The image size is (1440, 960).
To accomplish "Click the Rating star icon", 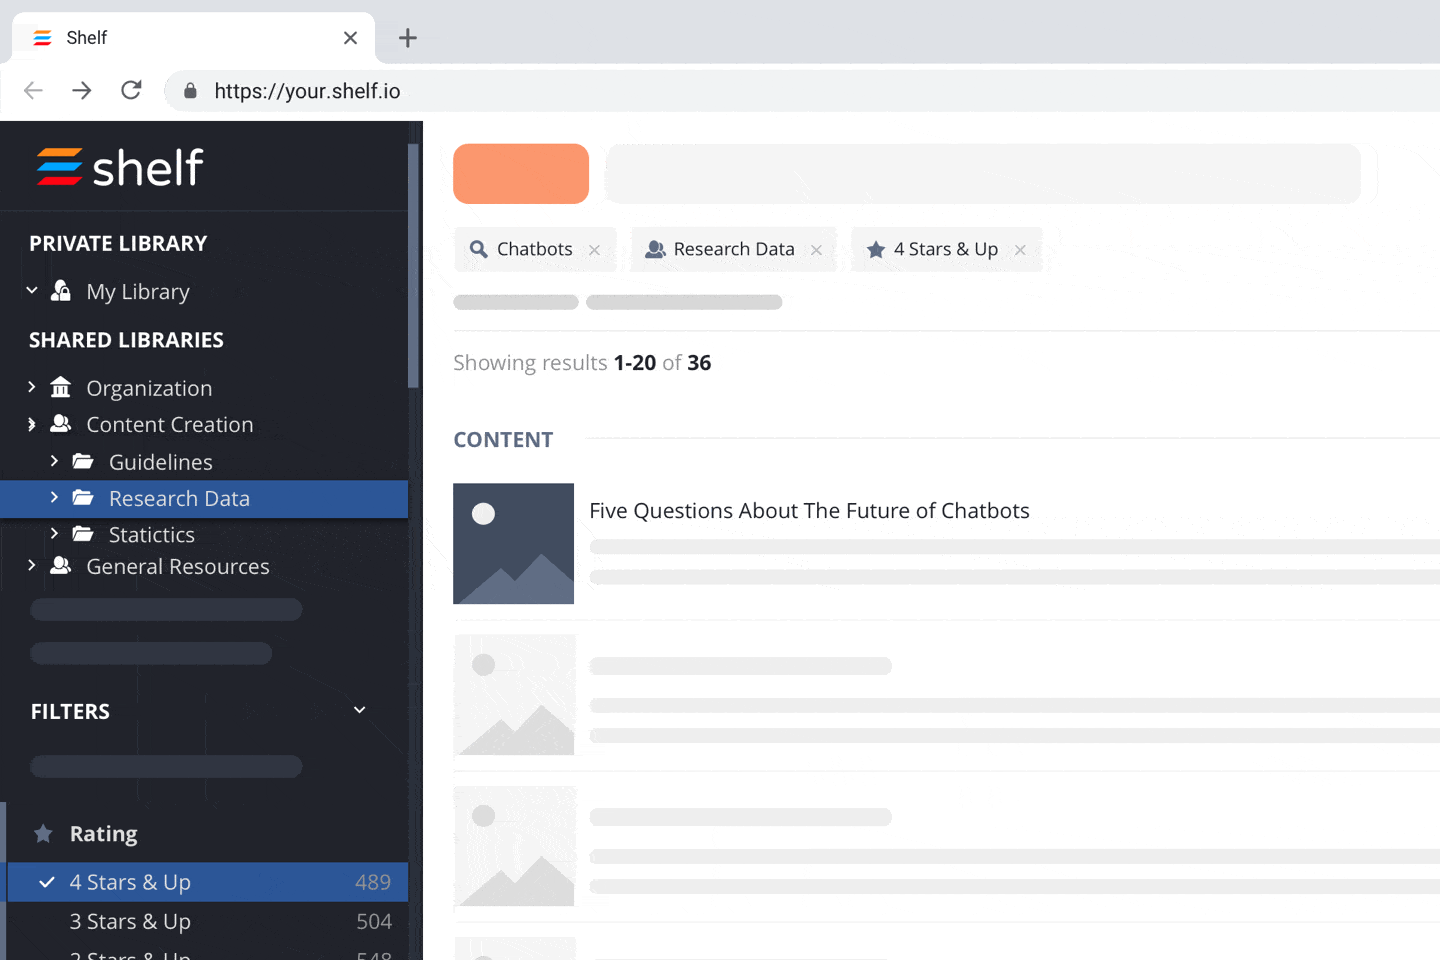I will point(43,833).
